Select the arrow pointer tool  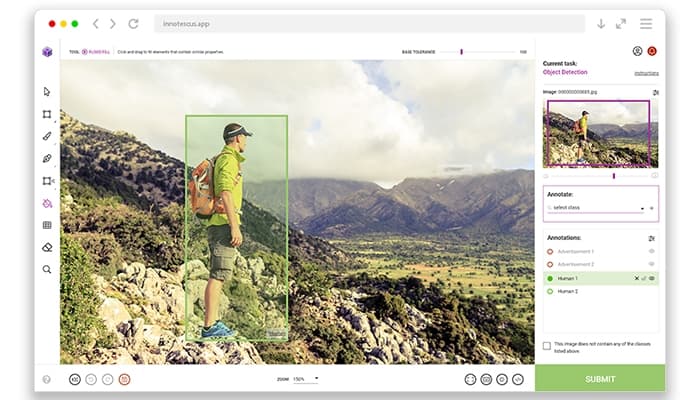click(47, 91)
